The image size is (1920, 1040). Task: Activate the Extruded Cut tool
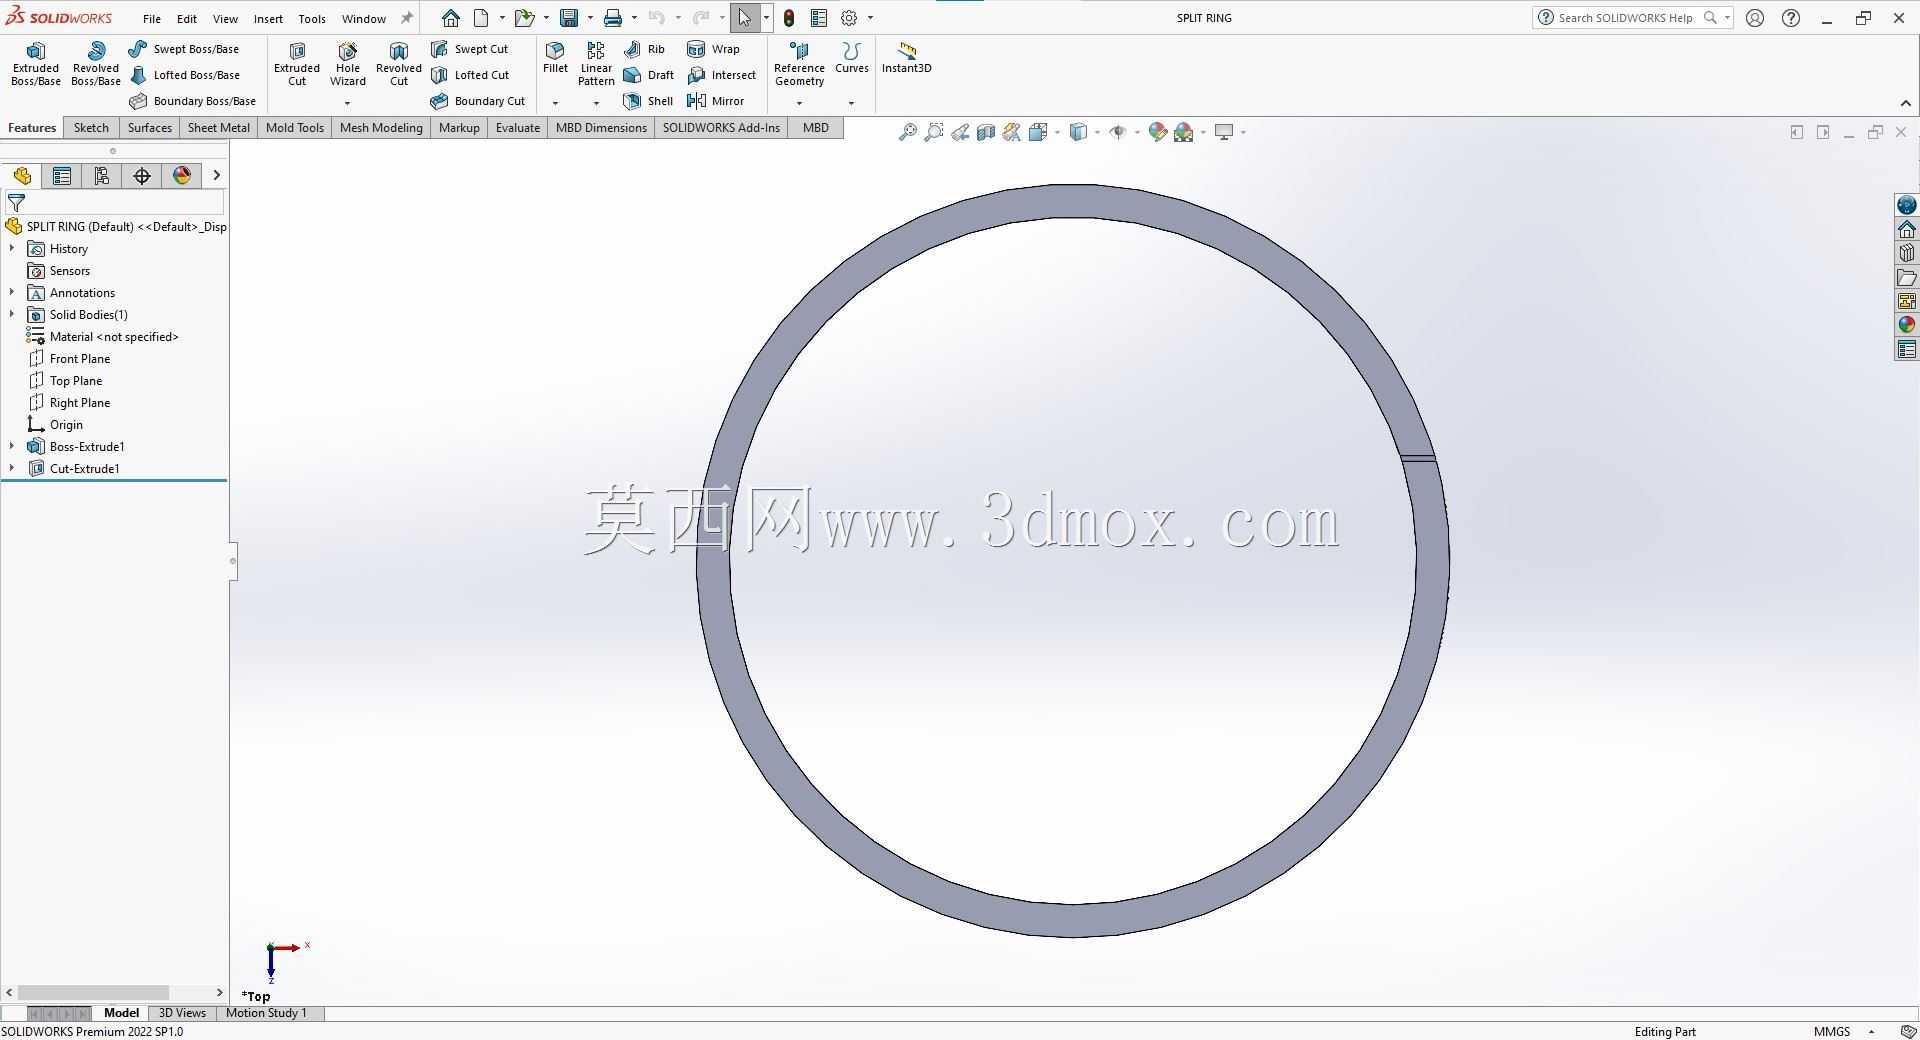[297, 64]
